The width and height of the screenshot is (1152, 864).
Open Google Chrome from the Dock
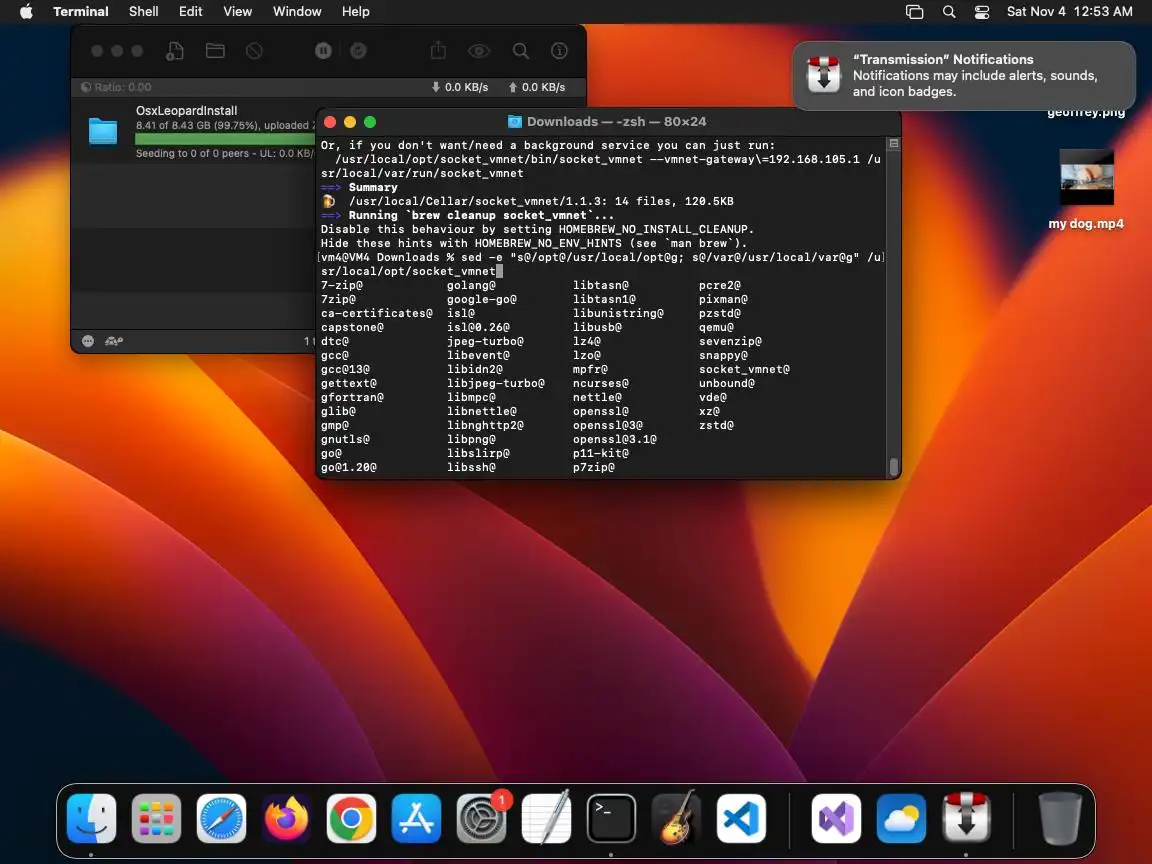[351, 818]
